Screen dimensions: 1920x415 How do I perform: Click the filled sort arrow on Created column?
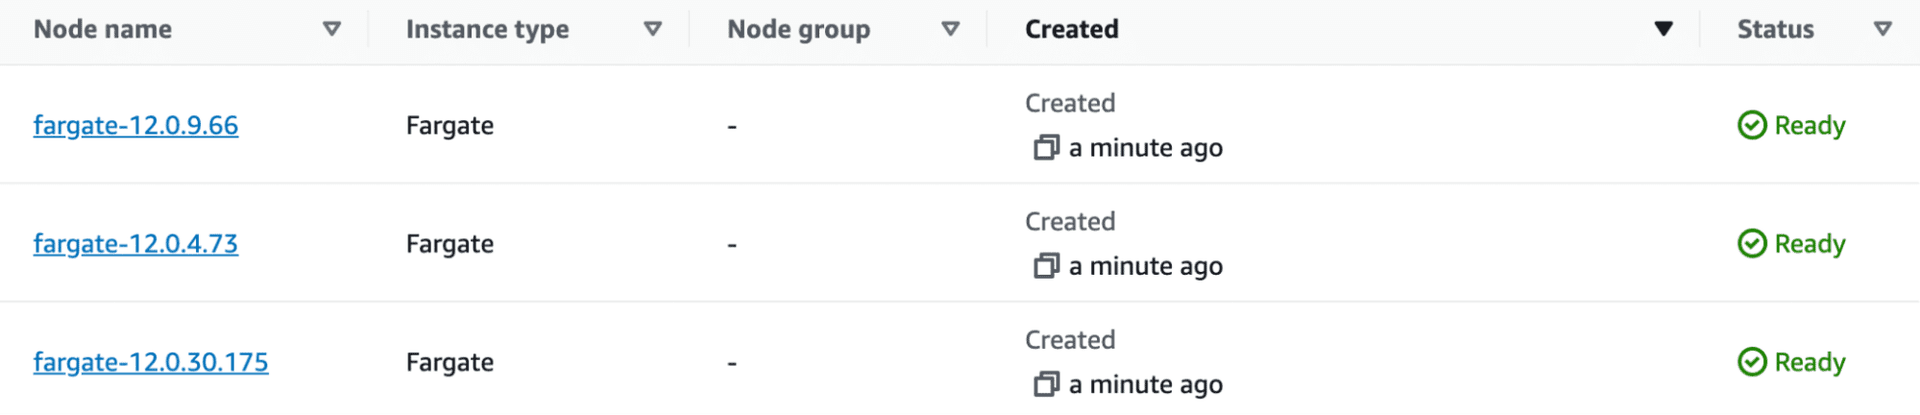point(1664,29)
